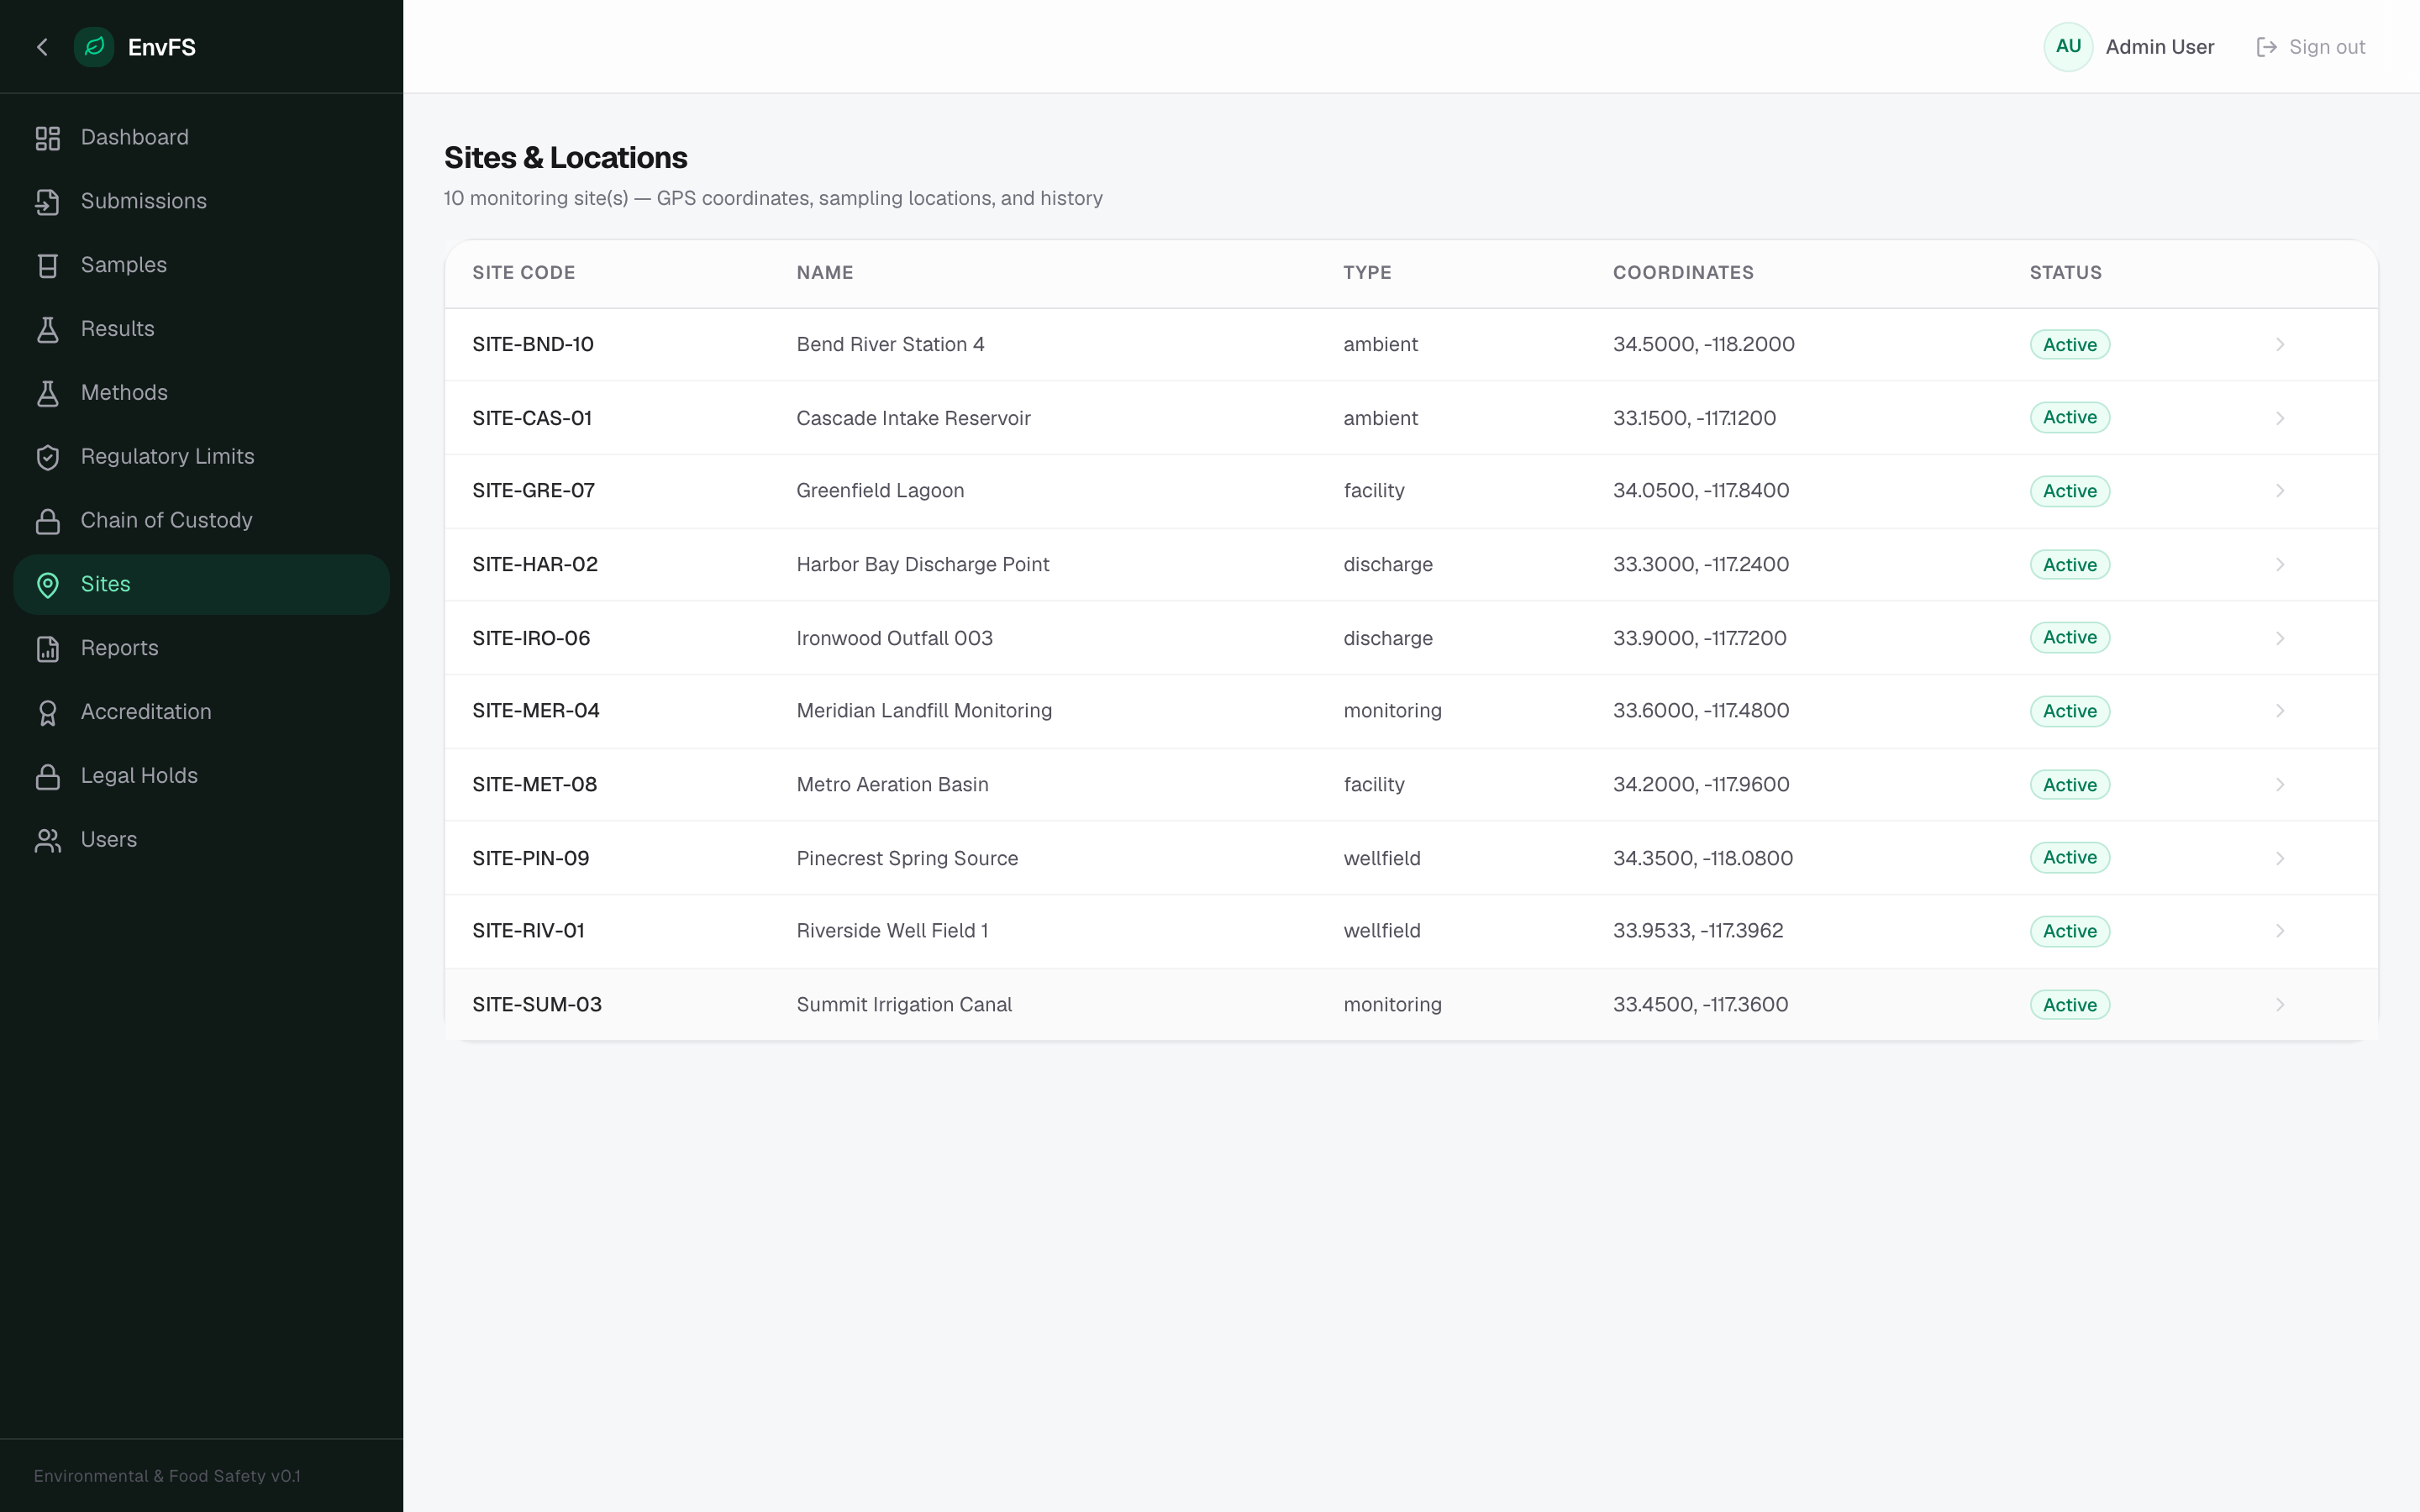Click the Users people icon
Image resolution: width=2420 pixels, height=1512 pixels.
(47, 840)
